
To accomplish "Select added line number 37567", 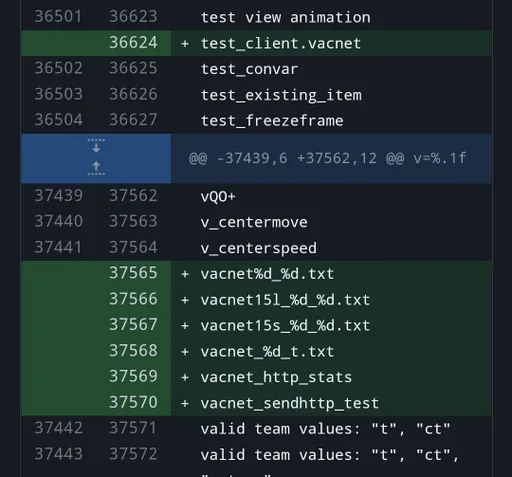I will point(133,324).
